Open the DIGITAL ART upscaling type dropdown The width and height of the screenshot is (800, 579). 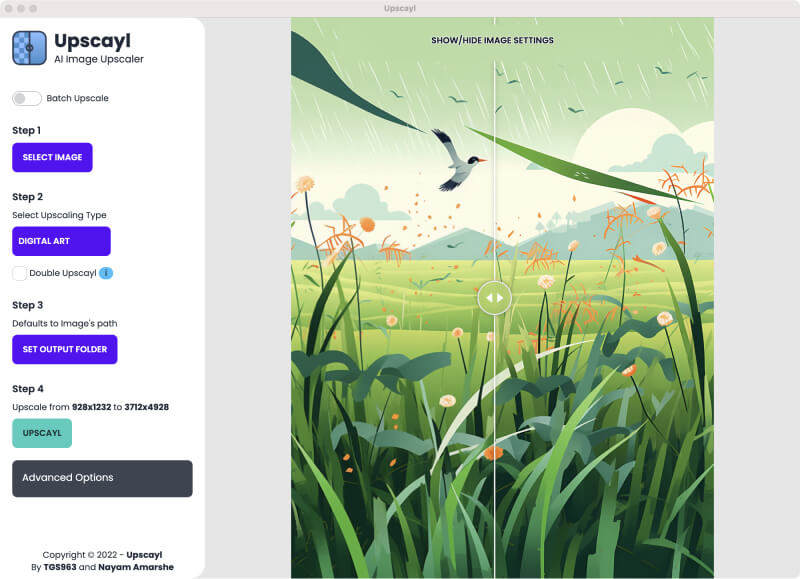point(61,241)
